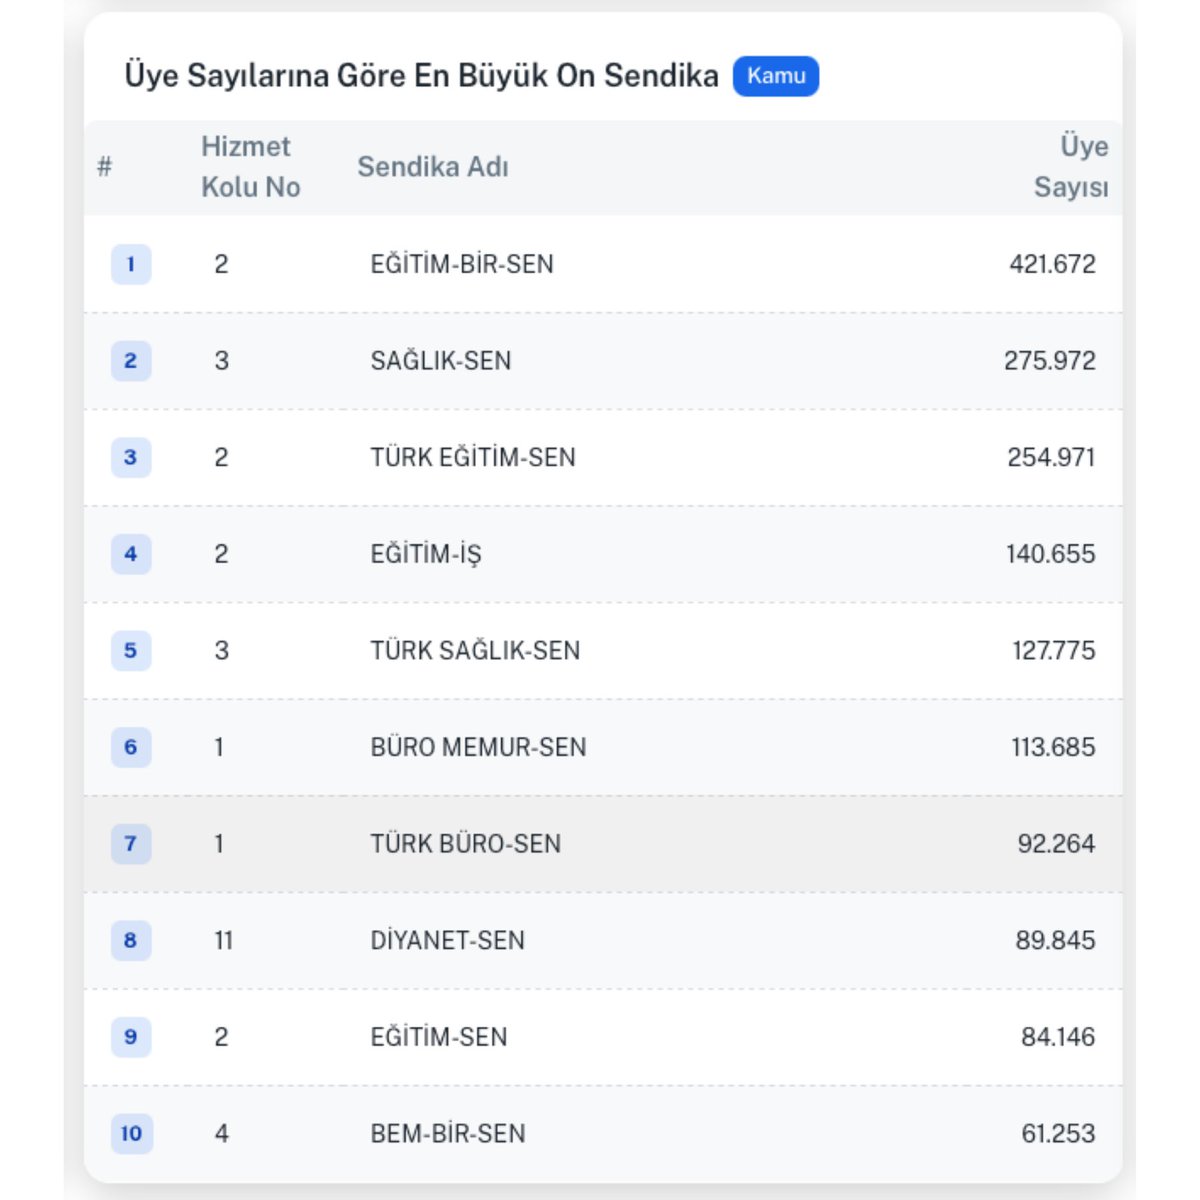1200x1200 pixels.
Task: Click the rank badge numbered 10
Action: pos(131,1134)
